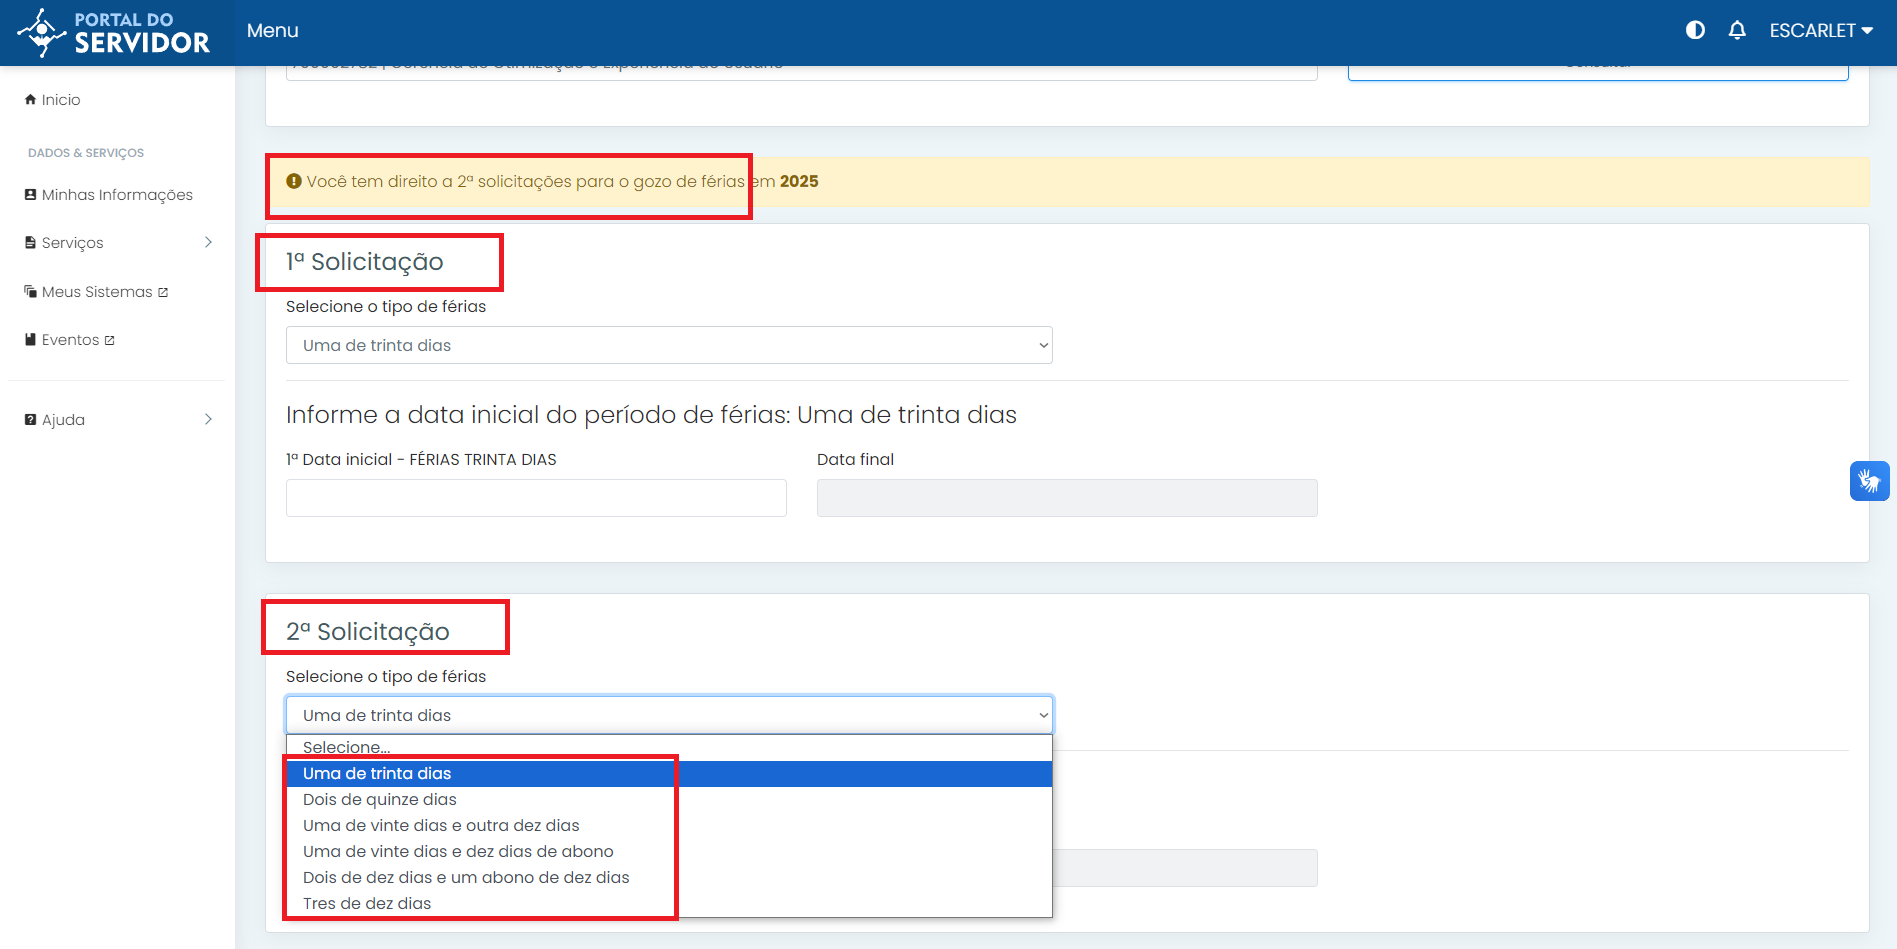
Task: Open the notifications bell
Action: (x=1737, y=30)
